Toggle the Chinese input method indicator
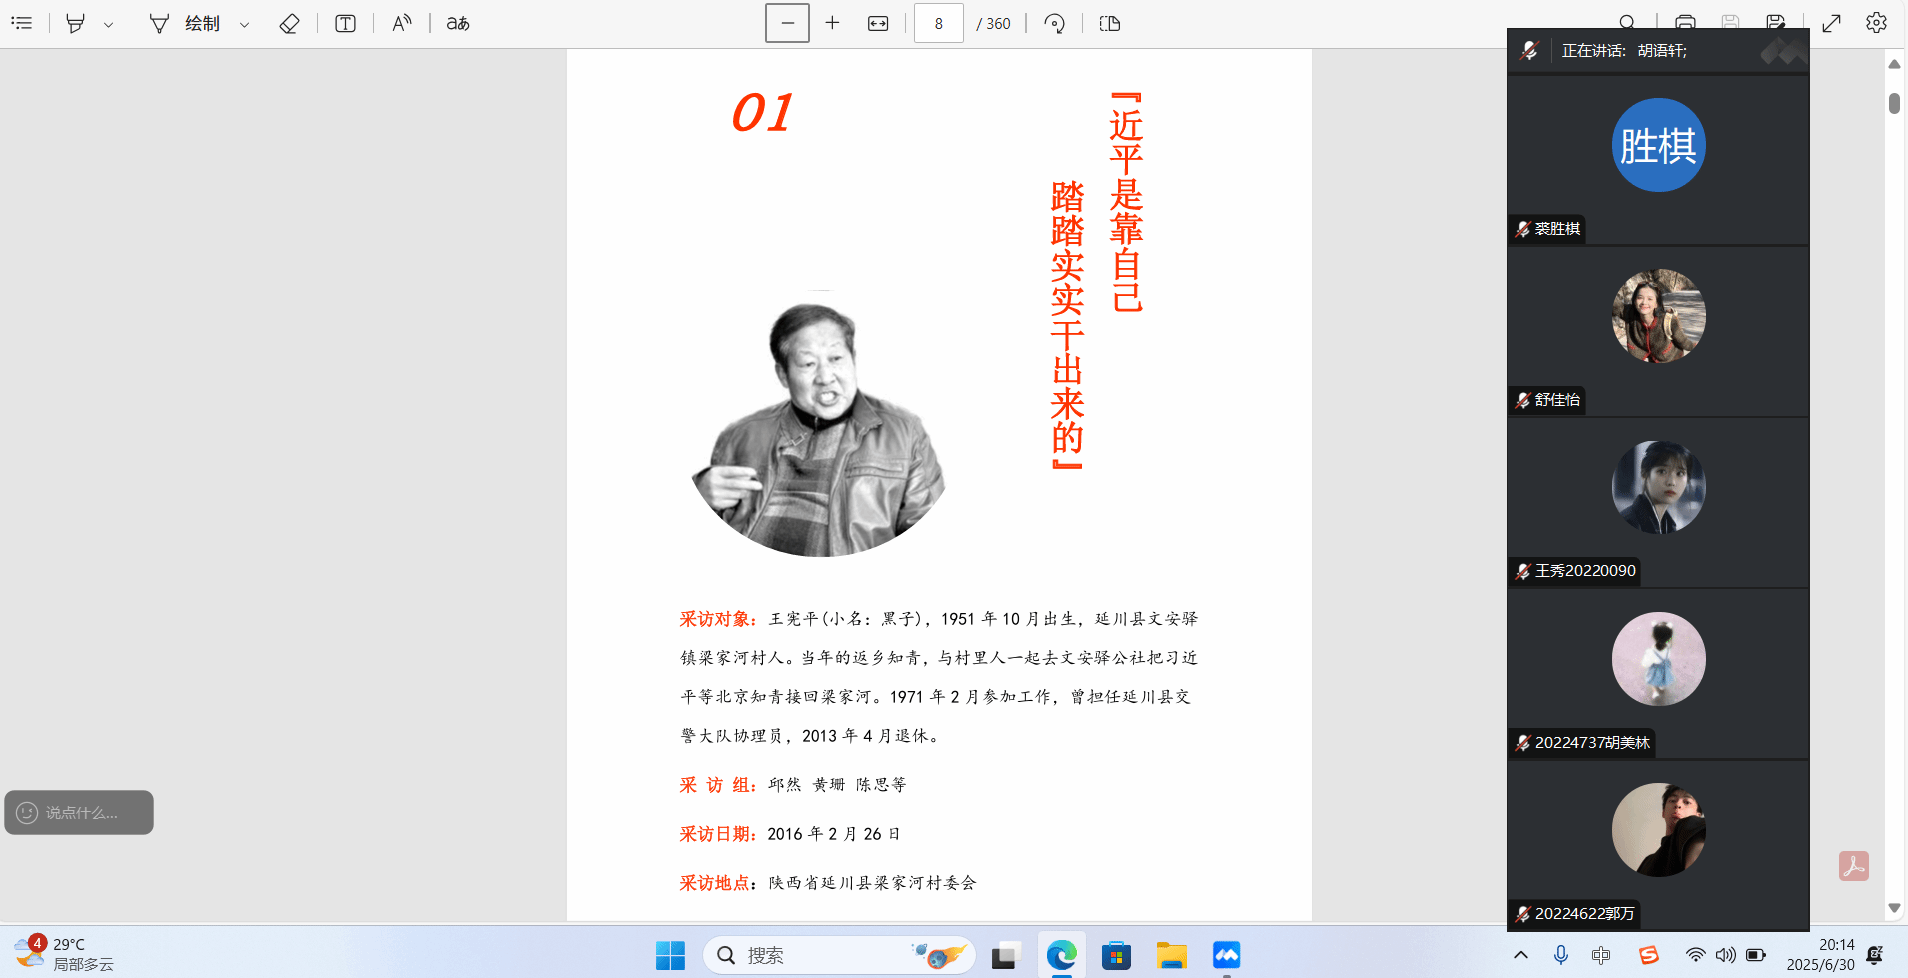This screenshot has height=978, width=1908. coord(1601,955)
